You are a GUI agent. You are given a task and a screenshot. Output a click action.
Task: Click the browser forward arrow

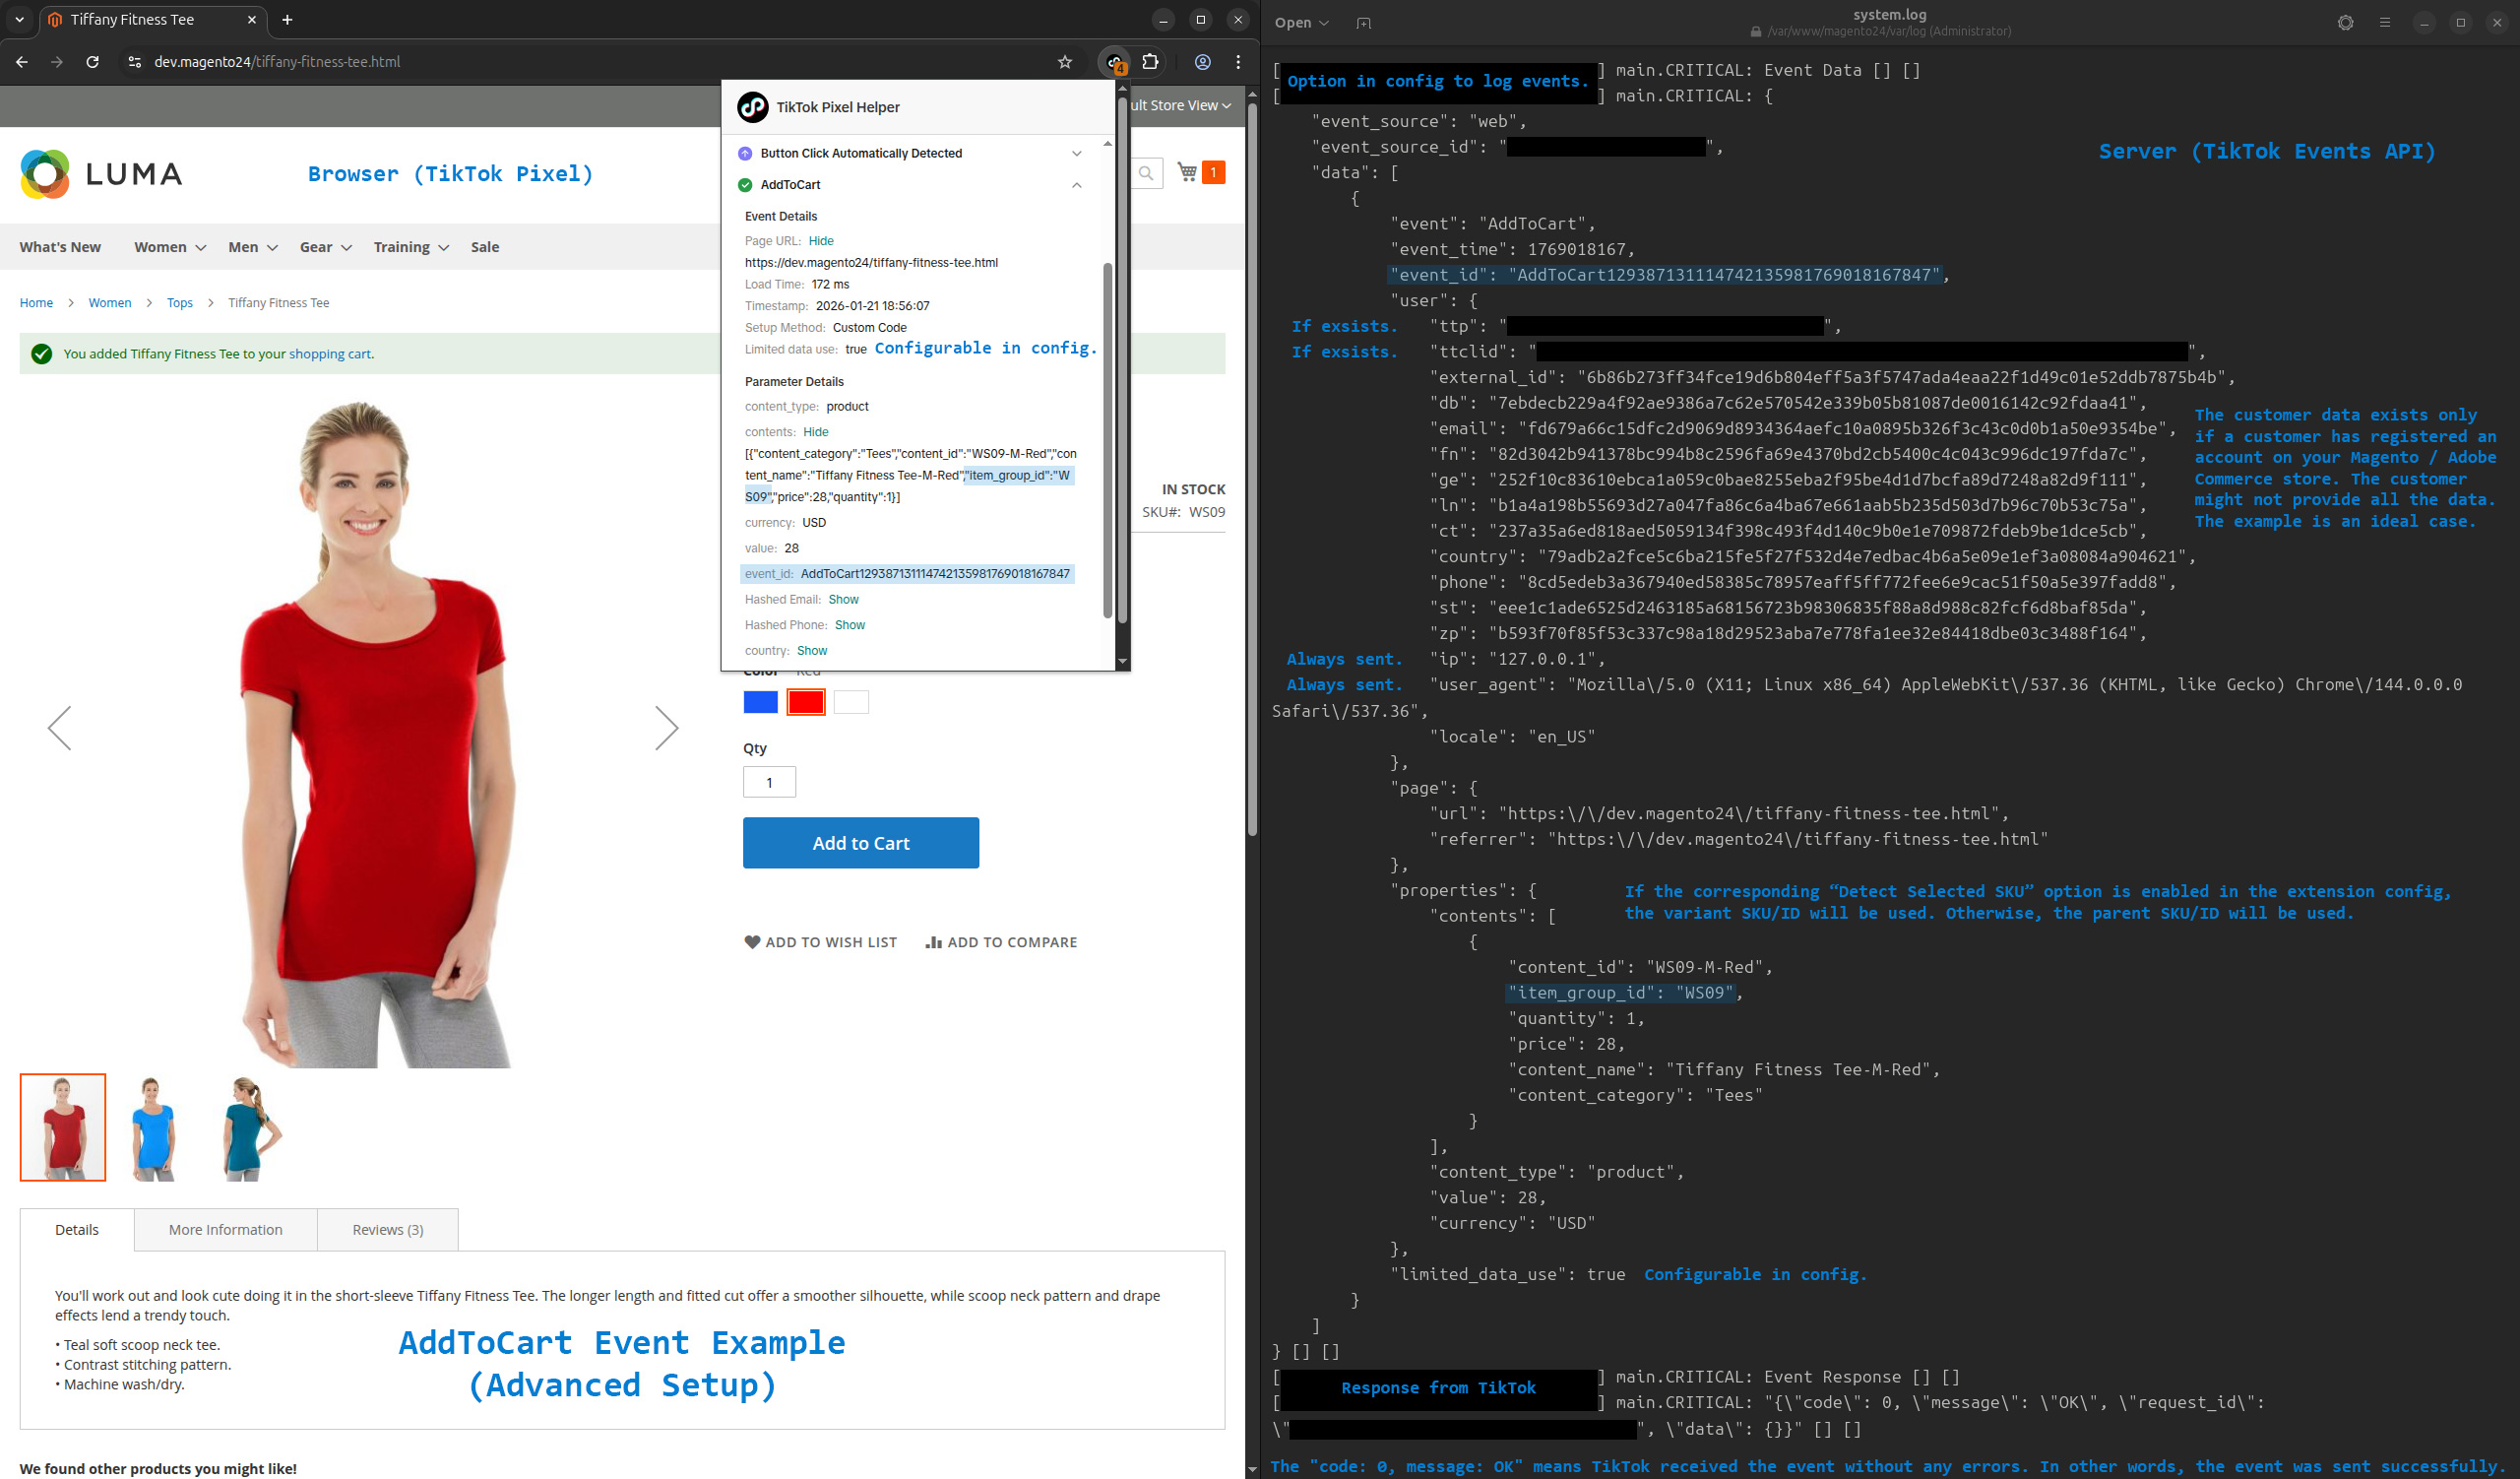[57, 62]
